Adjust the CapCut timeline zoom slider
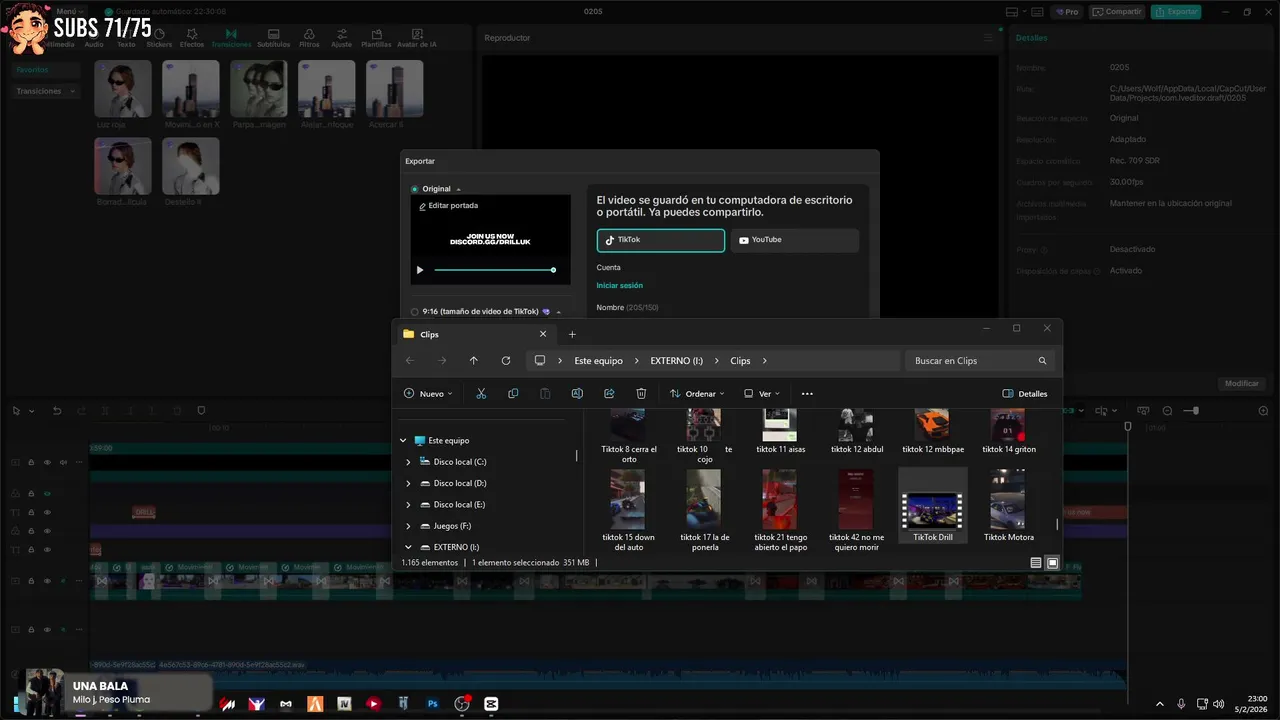The width and height of the screenshot is (1280, 720). coord(1197,411)
